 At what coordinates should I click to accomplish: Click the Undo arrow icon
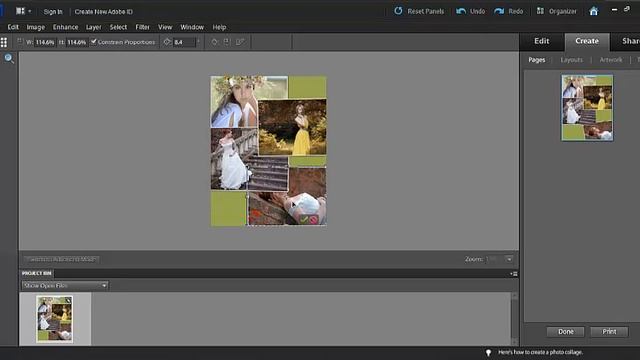pyautogui.click(x=461, y=11)
